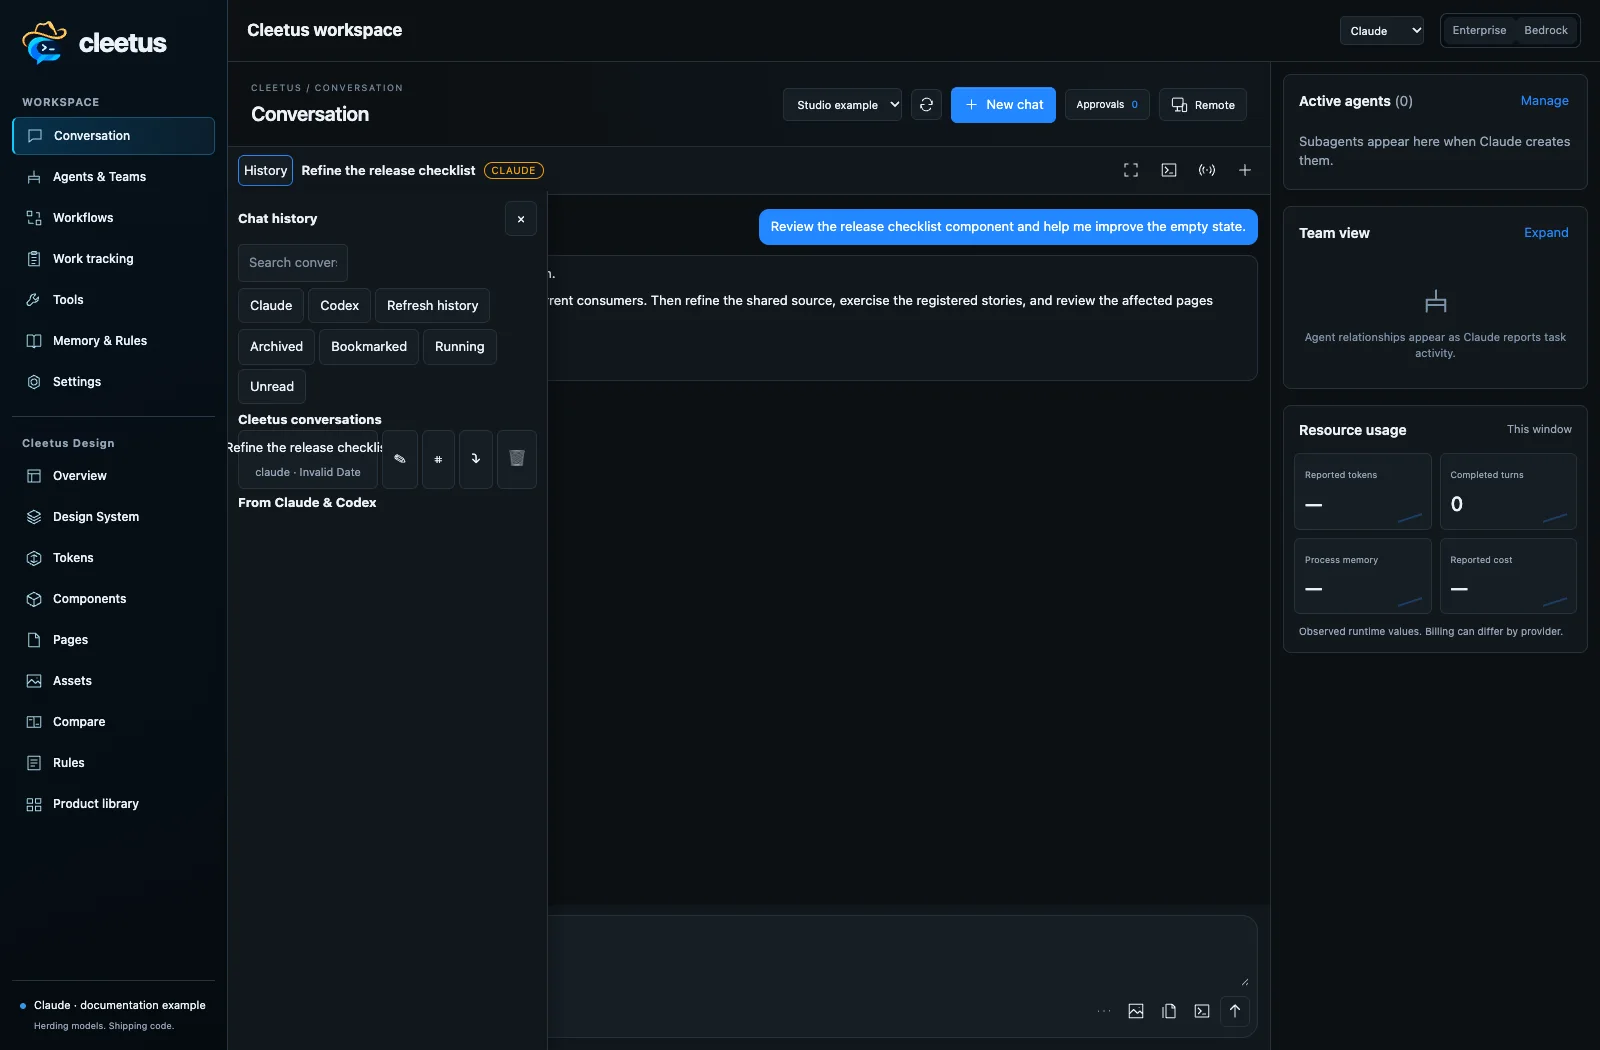
Task: Click the hash tag icon on the conversation row
Action: point(438,459)
